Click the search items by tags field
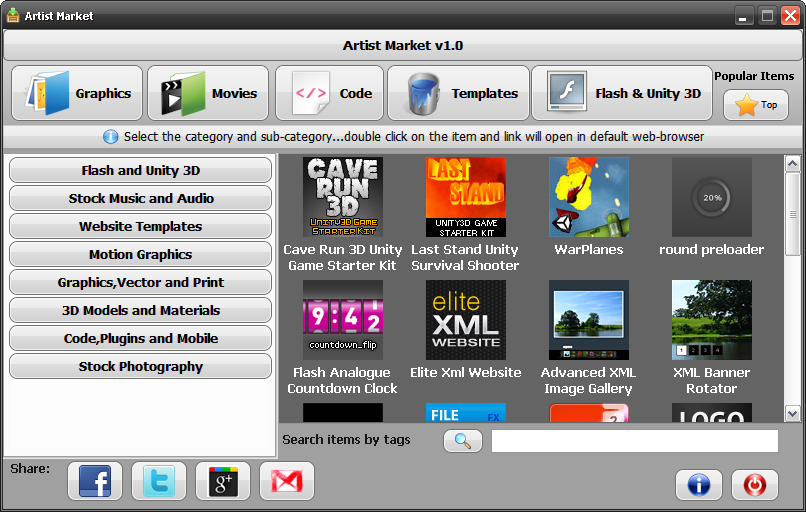 (635, 441)
